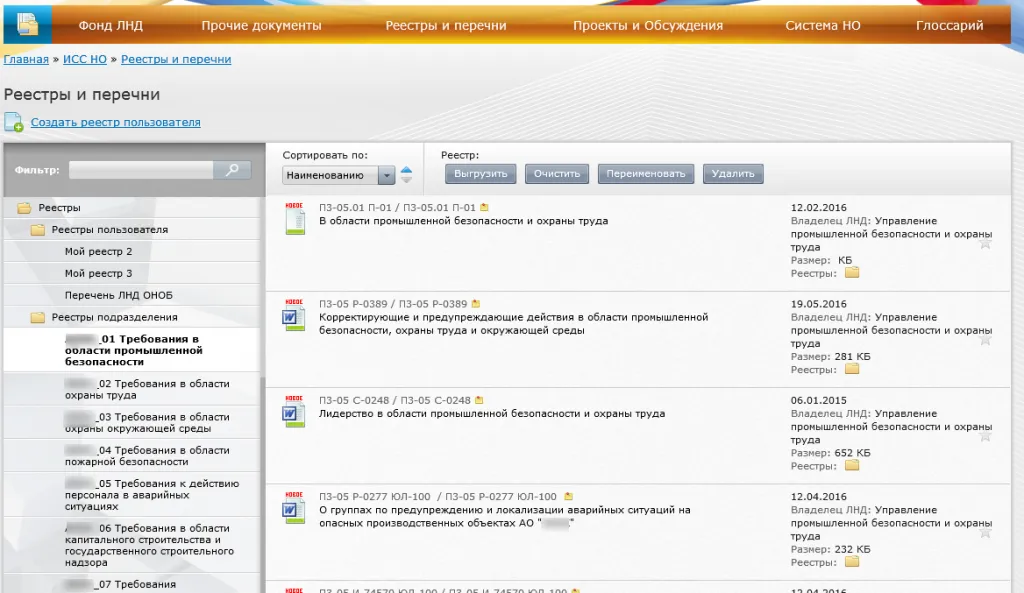
Task: Open 'Проекты и Обсуждения' menu
Action: [x=647, y=26]
